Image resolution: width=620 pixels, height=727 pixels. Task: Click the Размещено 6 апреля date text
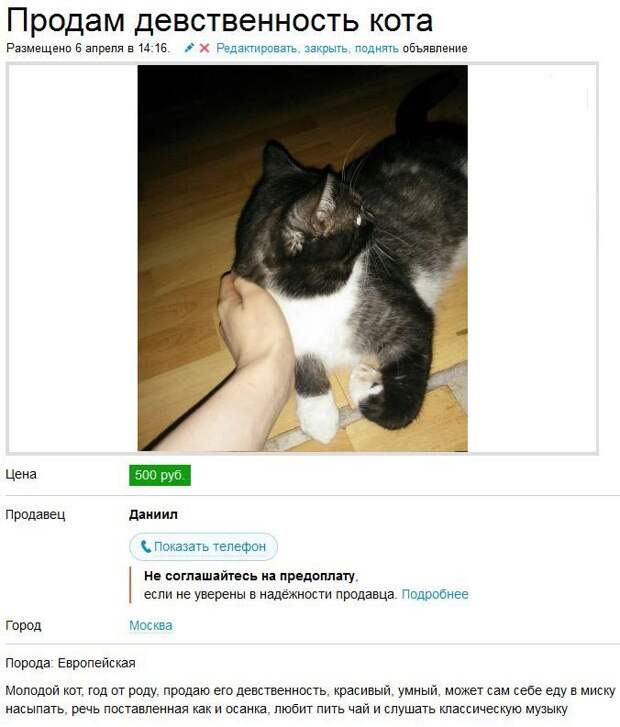[88, 48]
